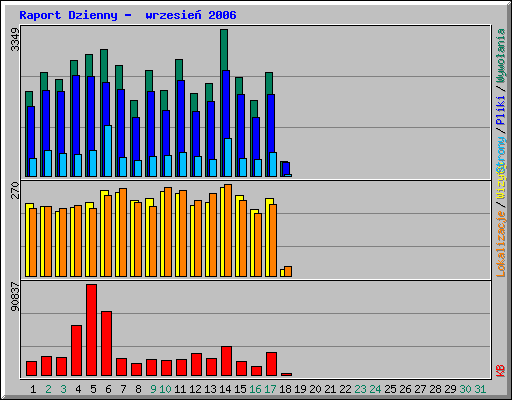Click day number 7 on the axis
The width and height of the screenshot is (512, 400).
click(123, 389)
